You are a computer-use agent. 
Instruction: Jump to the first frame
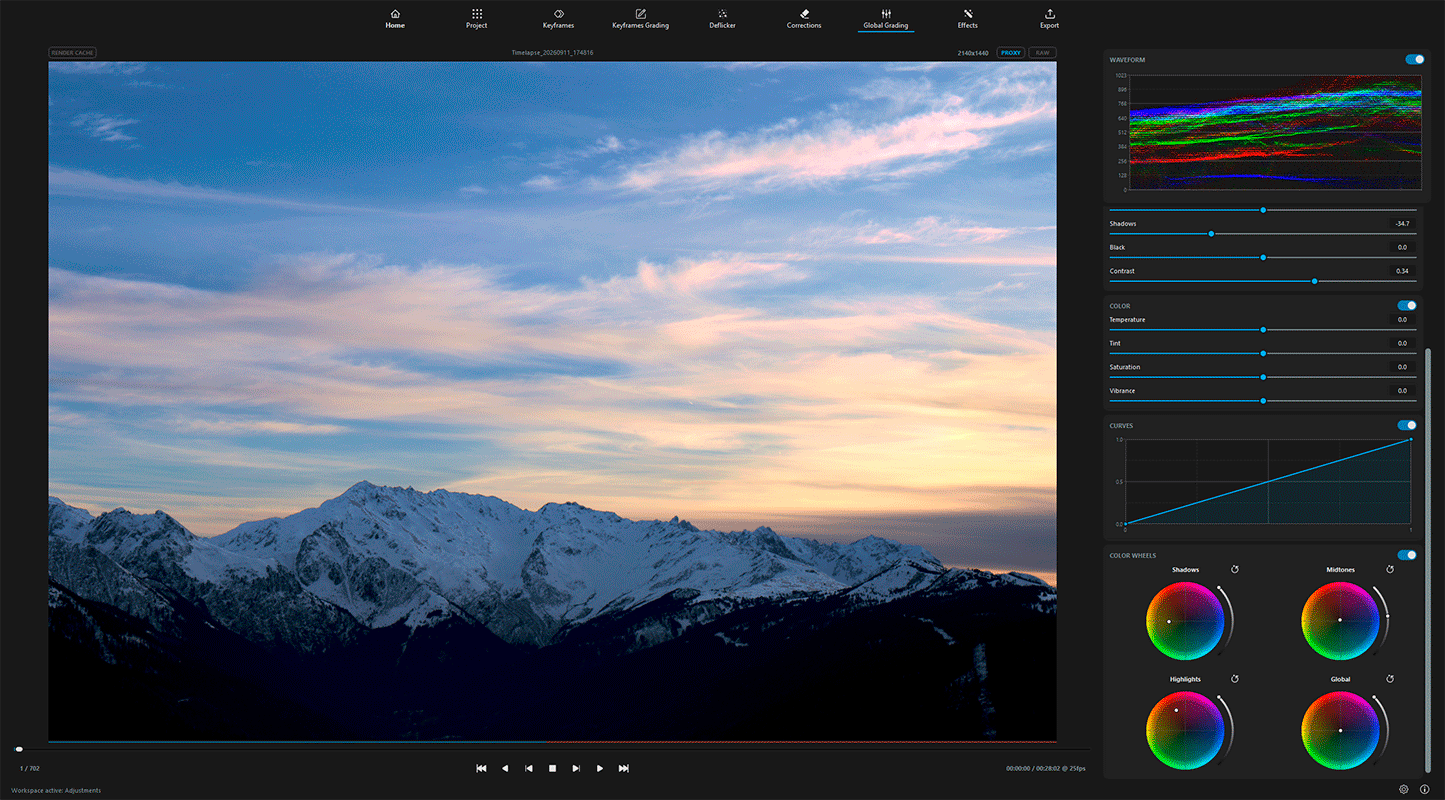tap(481, 768)
